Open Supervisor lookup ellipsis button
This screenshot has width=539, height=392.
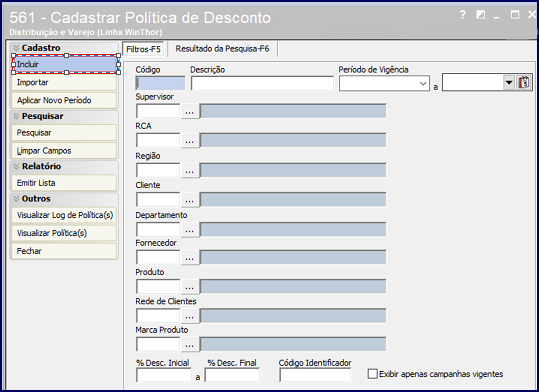(x=190, y=111)
